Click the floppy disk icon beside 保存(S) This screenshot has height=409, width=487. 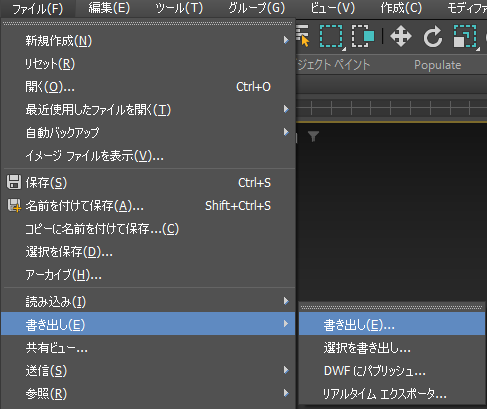(x=14, y=182)
